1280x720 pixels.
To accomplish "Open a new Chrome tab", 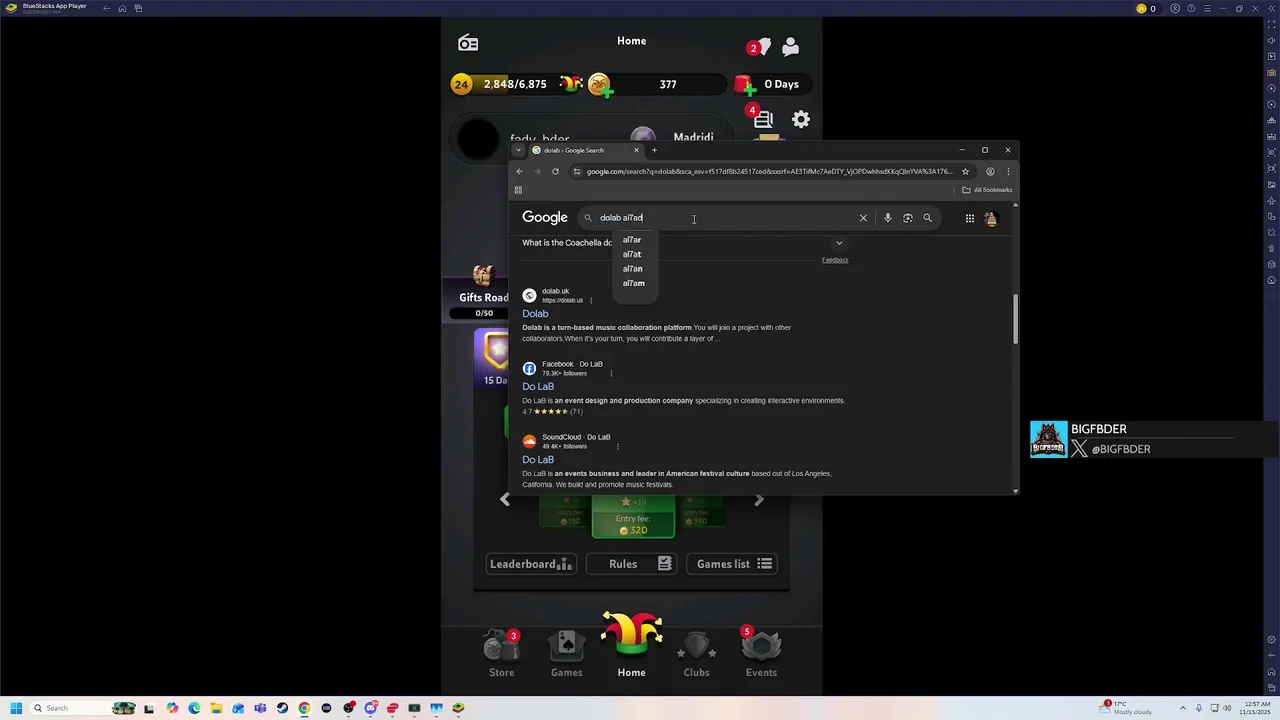I will (654, 150).
